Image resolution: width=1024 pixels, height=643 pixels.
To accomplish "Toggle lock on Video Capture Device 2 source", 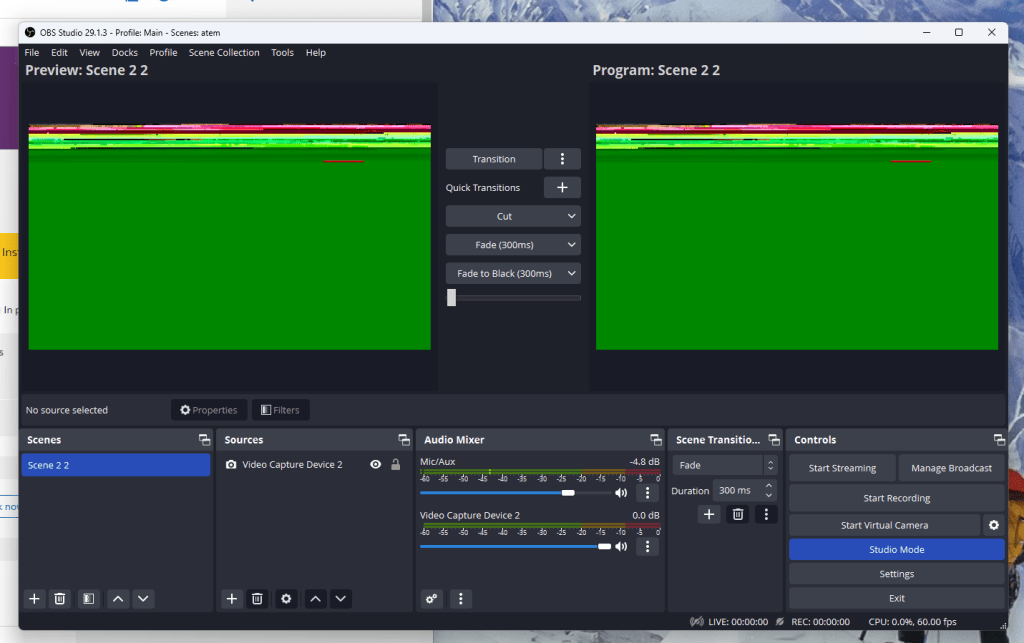I will tap(396, 465).
